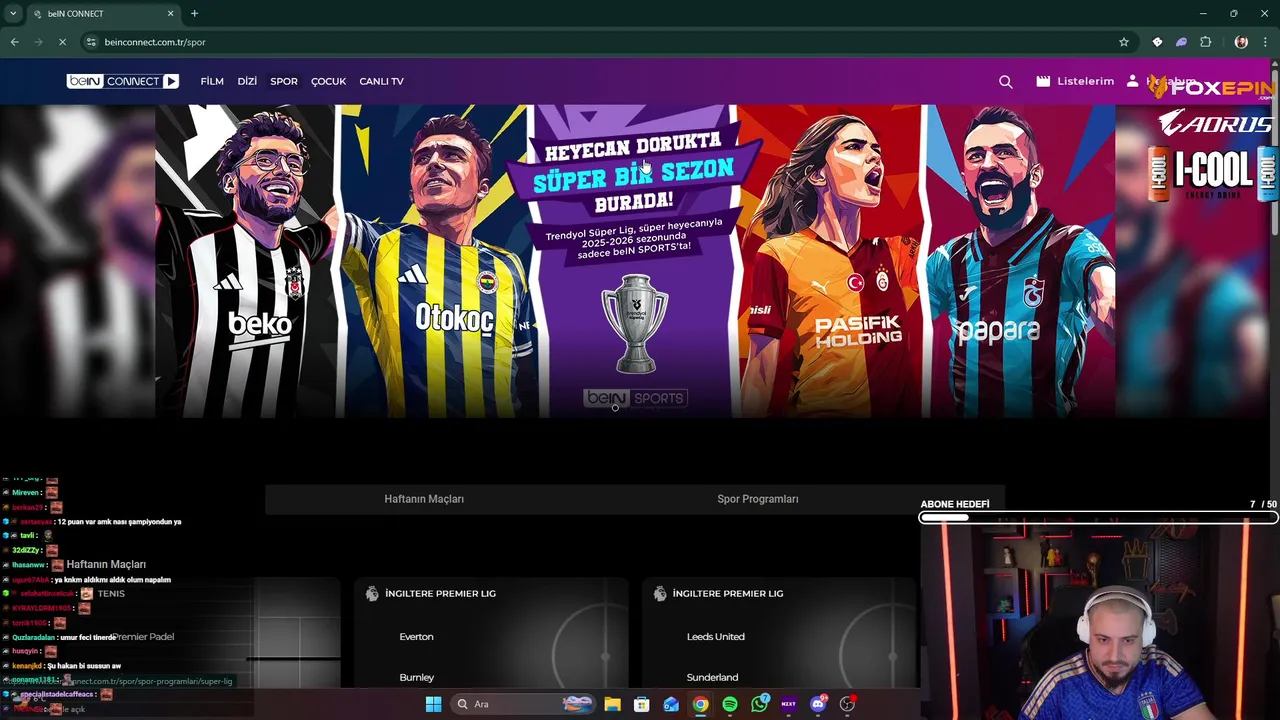The width and height of the screenshot is (1280, 720).
Task: Open Microsoft Store from taskbar
Action: click(x=642, y=704)
